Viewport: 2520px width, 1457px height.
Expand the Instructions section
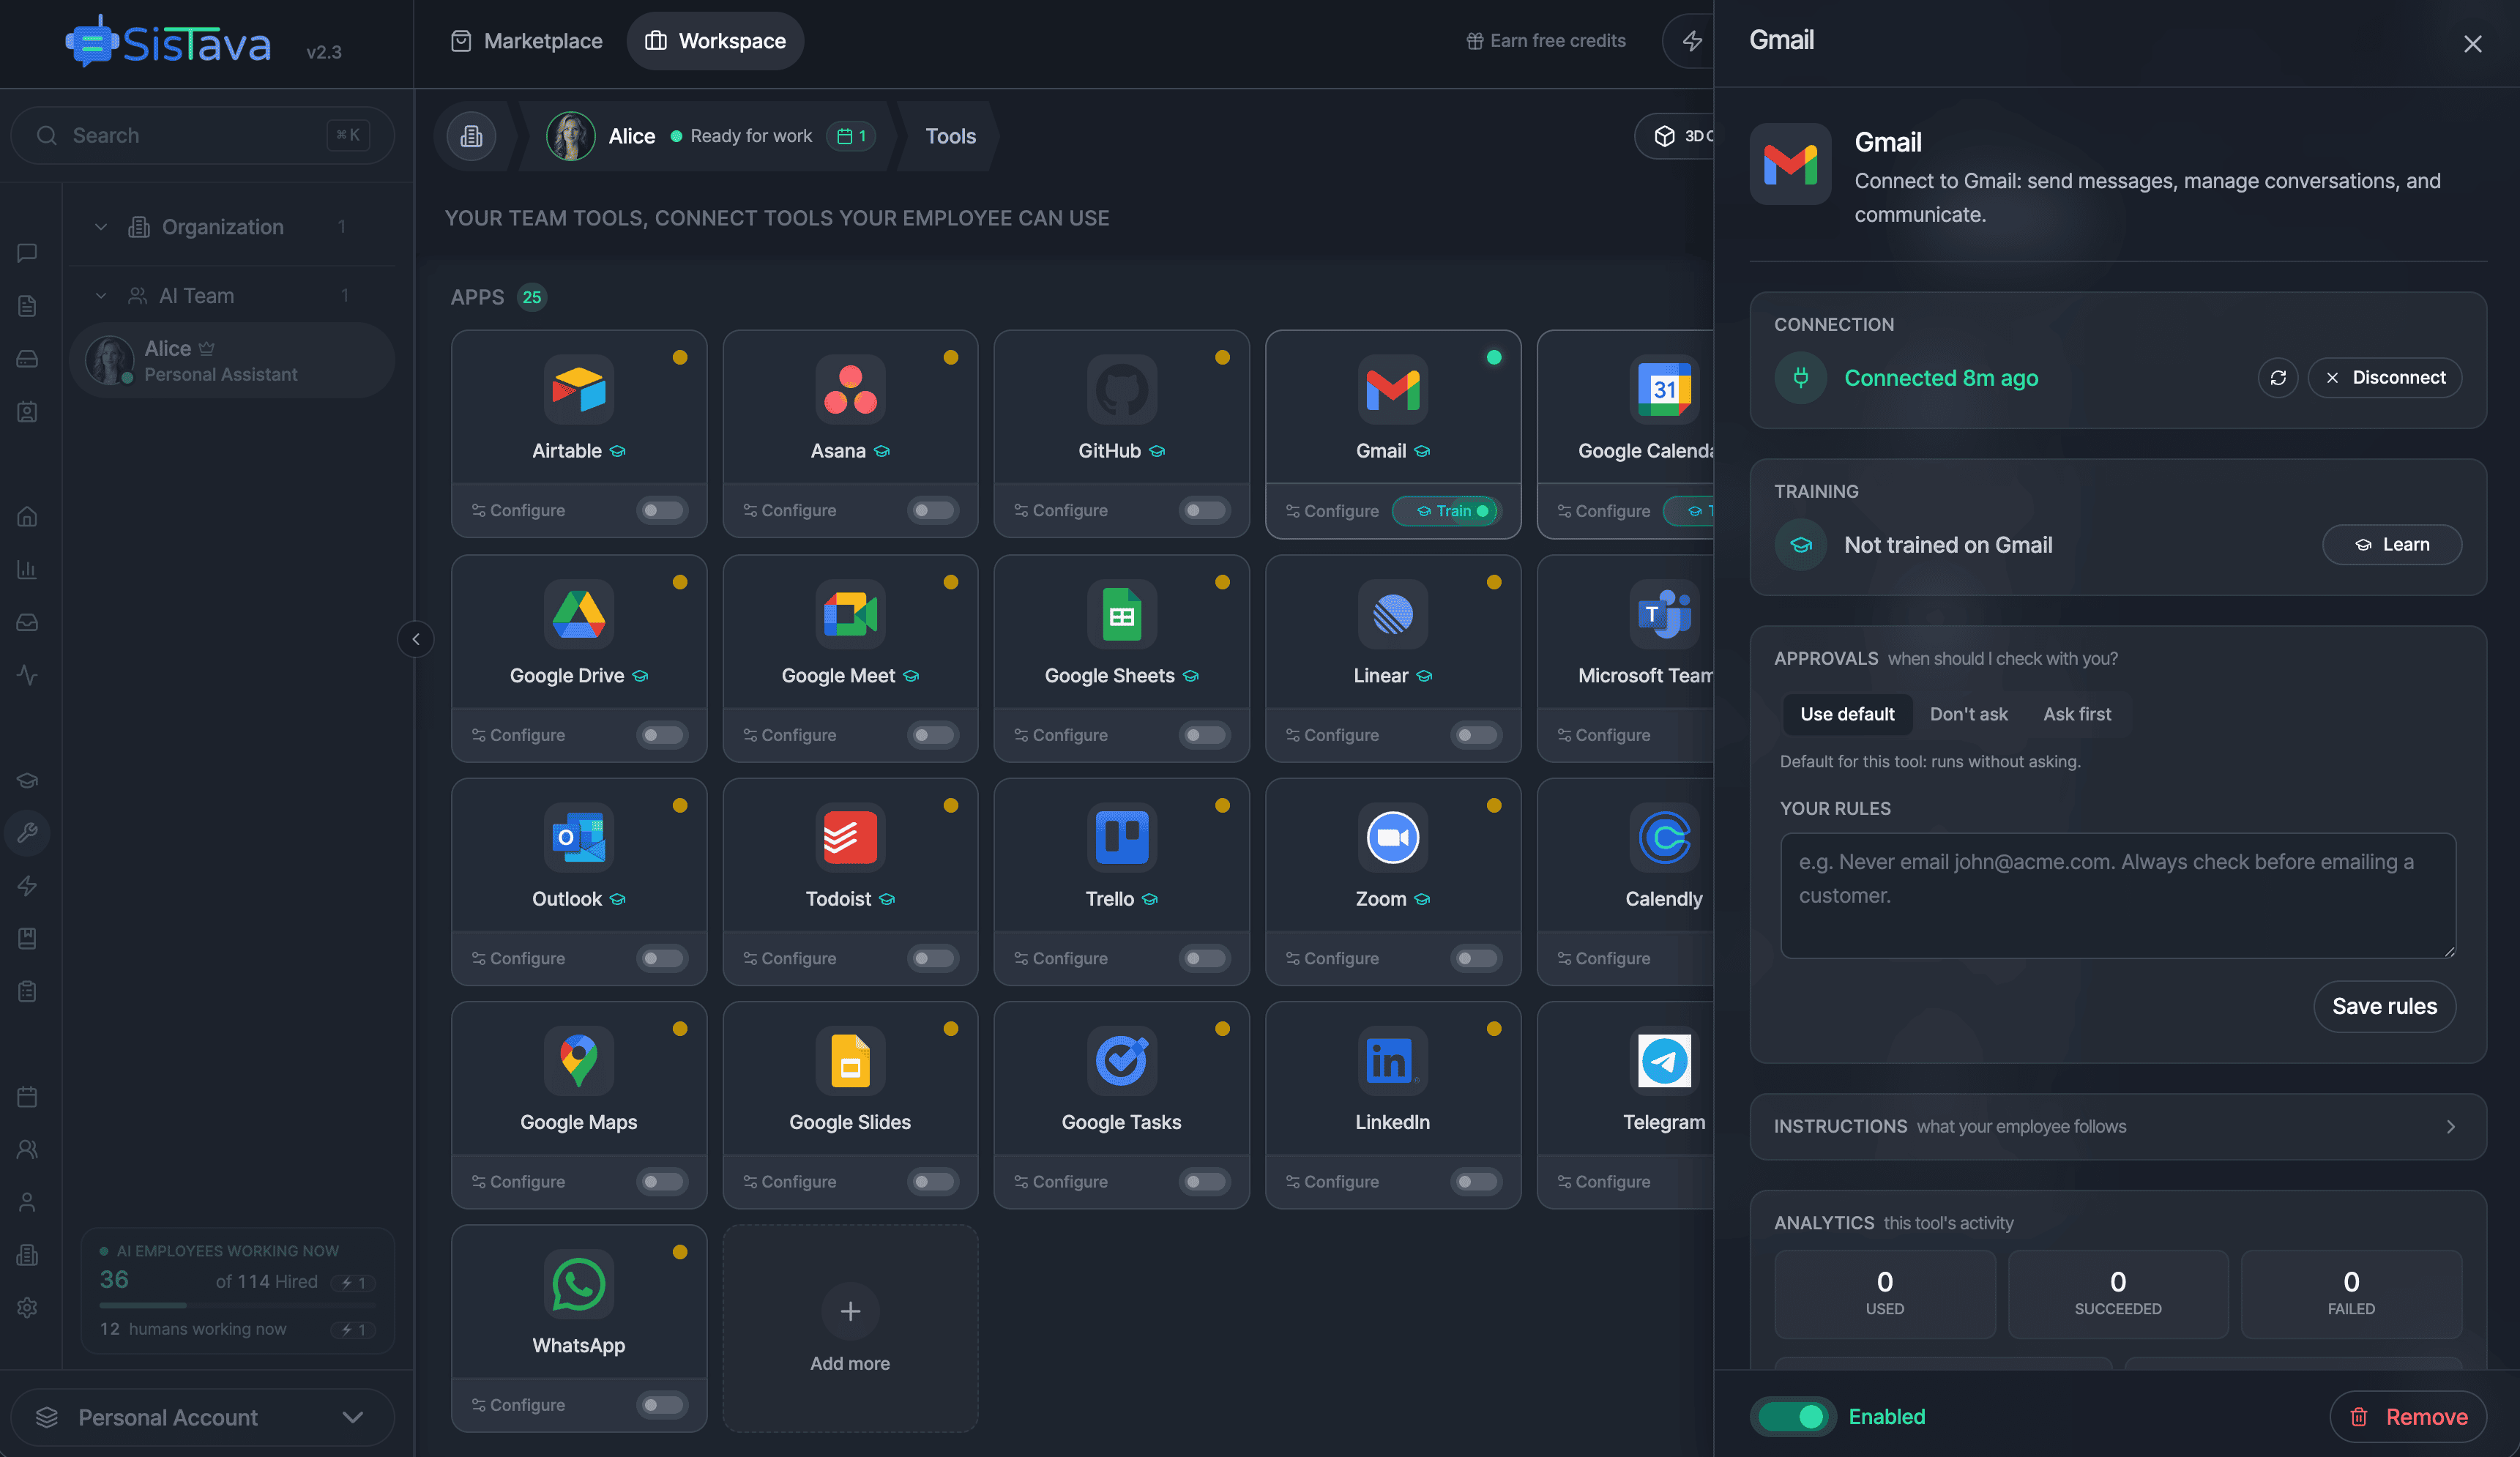click(2117, 1126)
